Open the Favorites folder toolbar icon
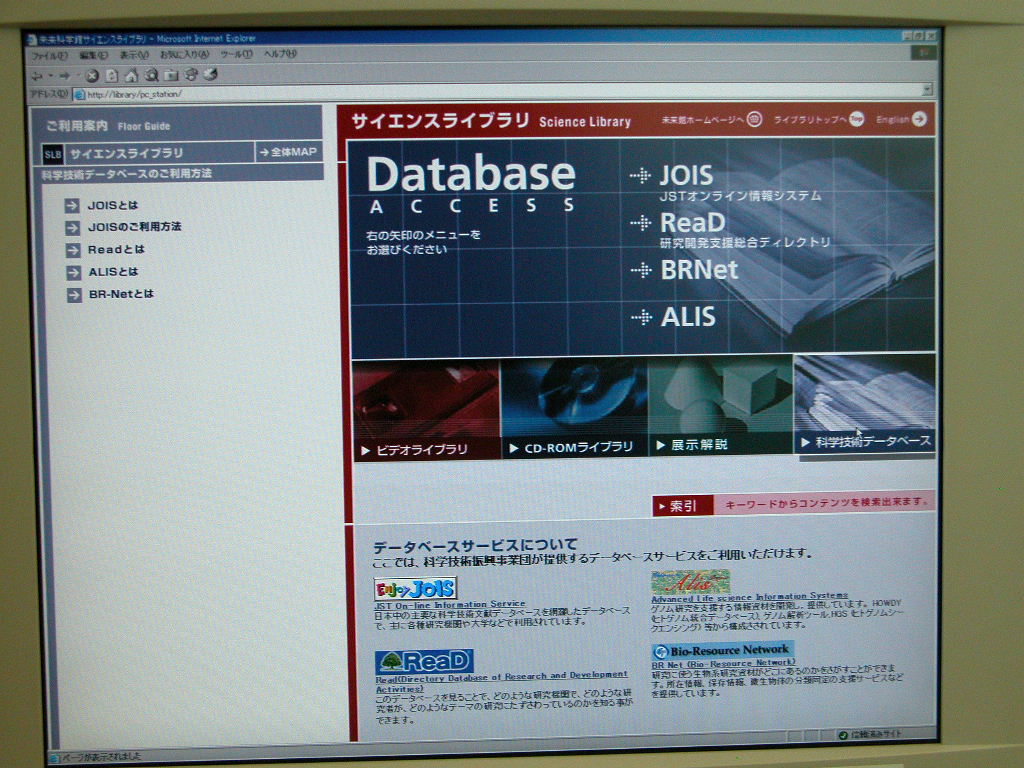Viewport: 1024px width, 768px height. tap(172, 75)
